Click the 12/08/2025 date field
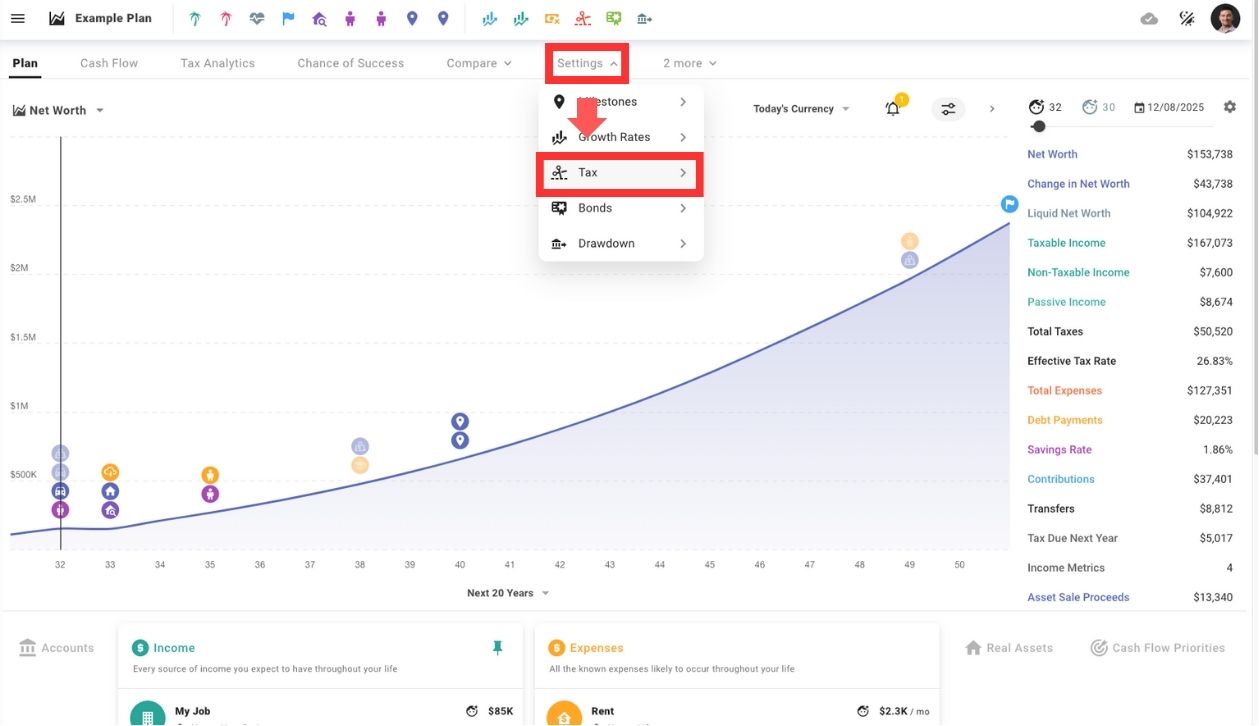1259x726 pixels. [1169, 107]
